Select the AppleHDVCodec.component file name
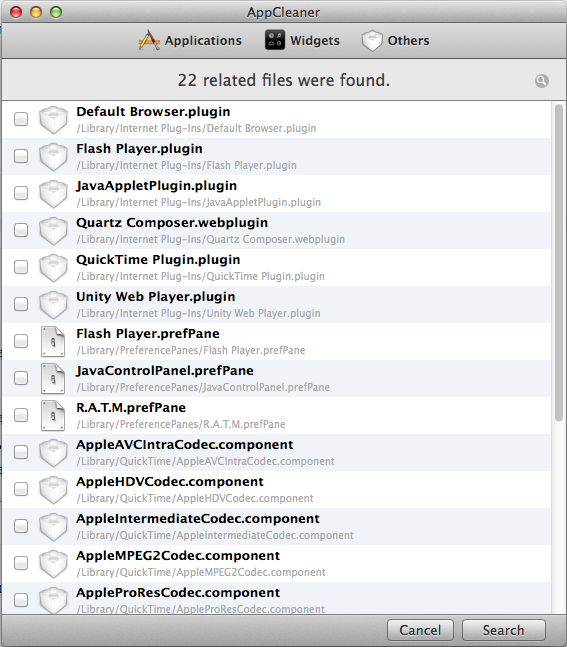 point(170,482)
